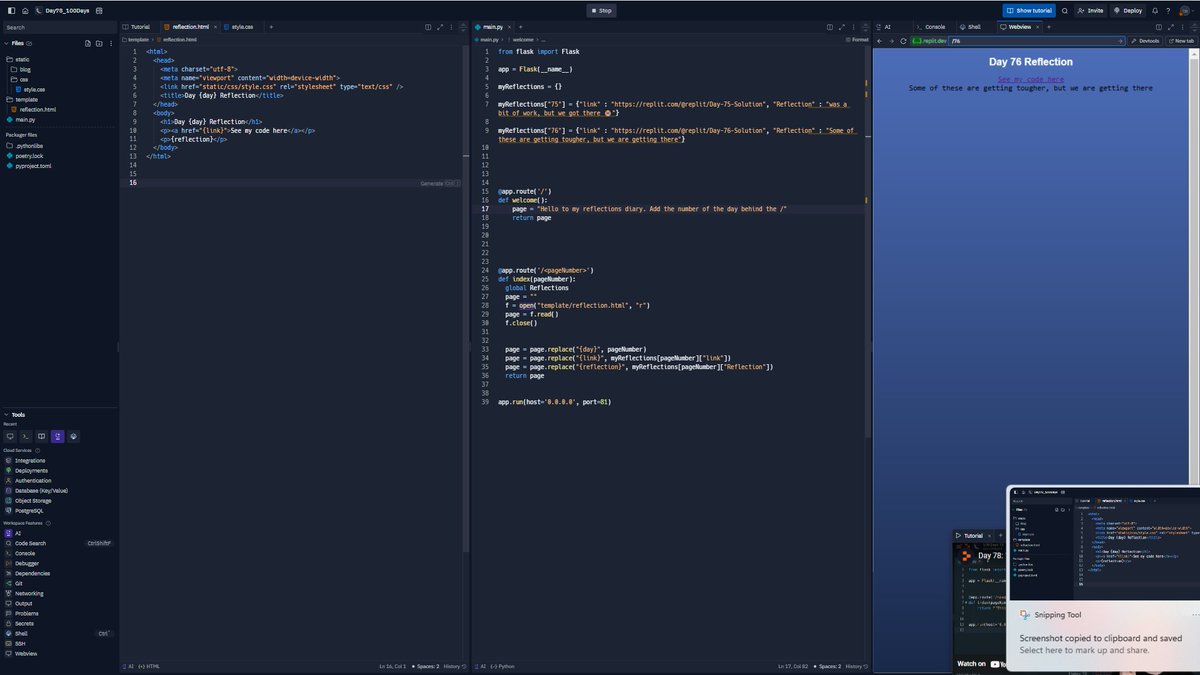The width and height of the screenshot is (1200, 675).
Task: Expand the .pythonlibs folder
Action: tap(25, 145)
